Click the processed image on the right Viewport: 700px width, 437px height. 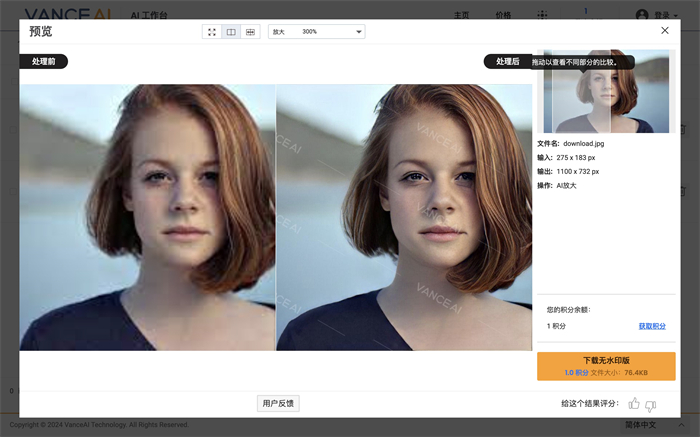pos(404,217)
